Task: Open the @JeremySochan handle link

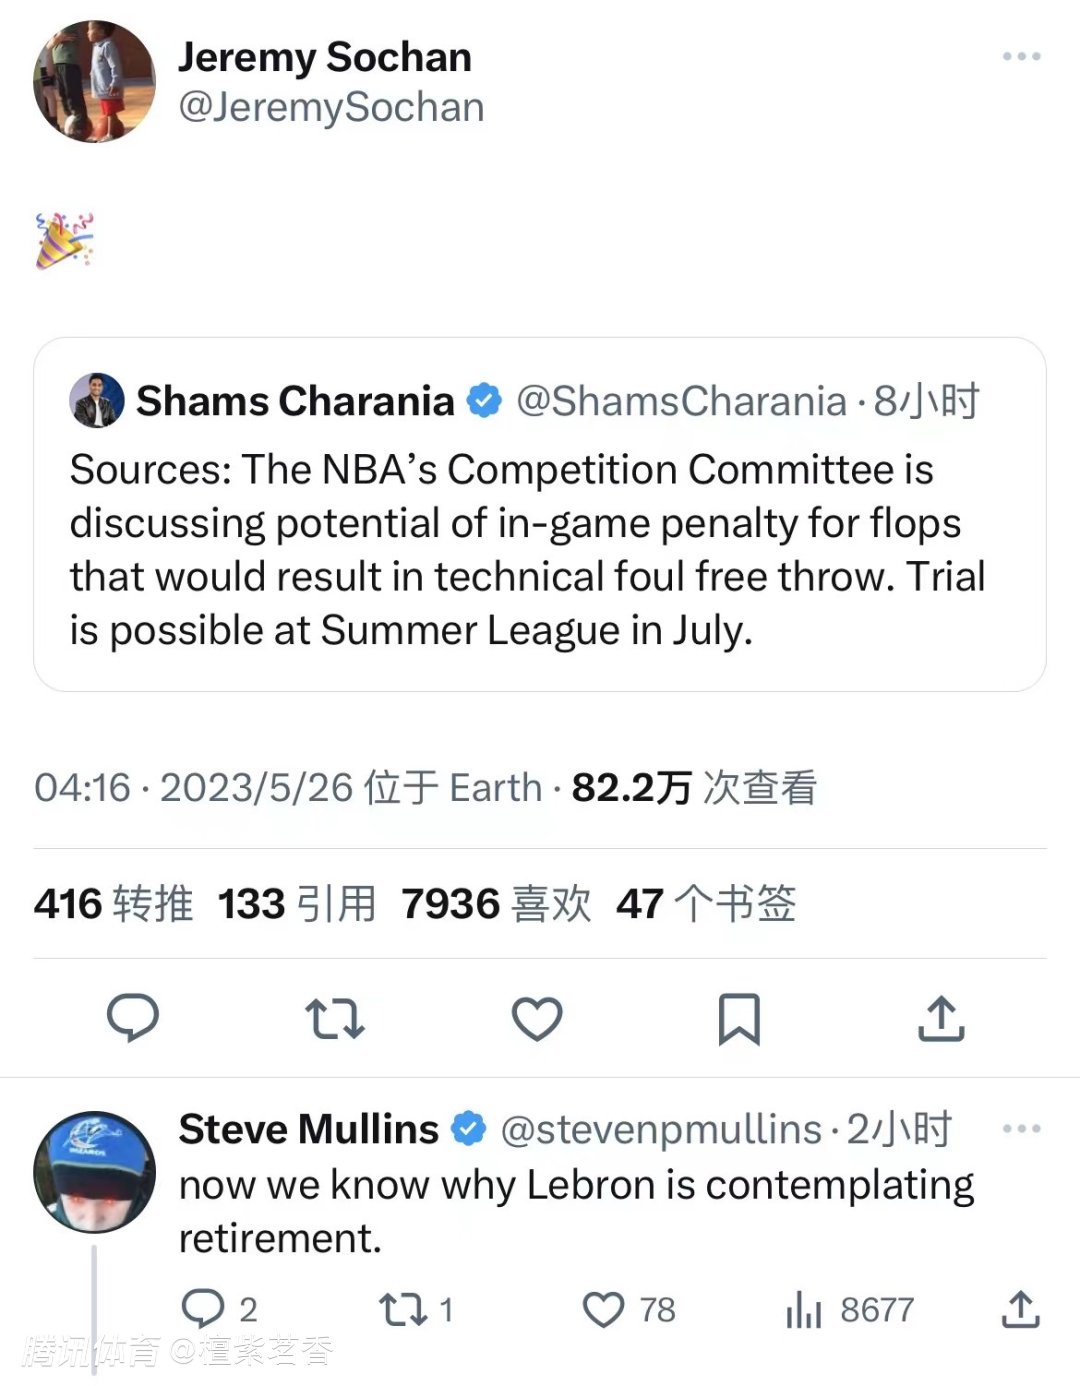Action: point(331,108)
